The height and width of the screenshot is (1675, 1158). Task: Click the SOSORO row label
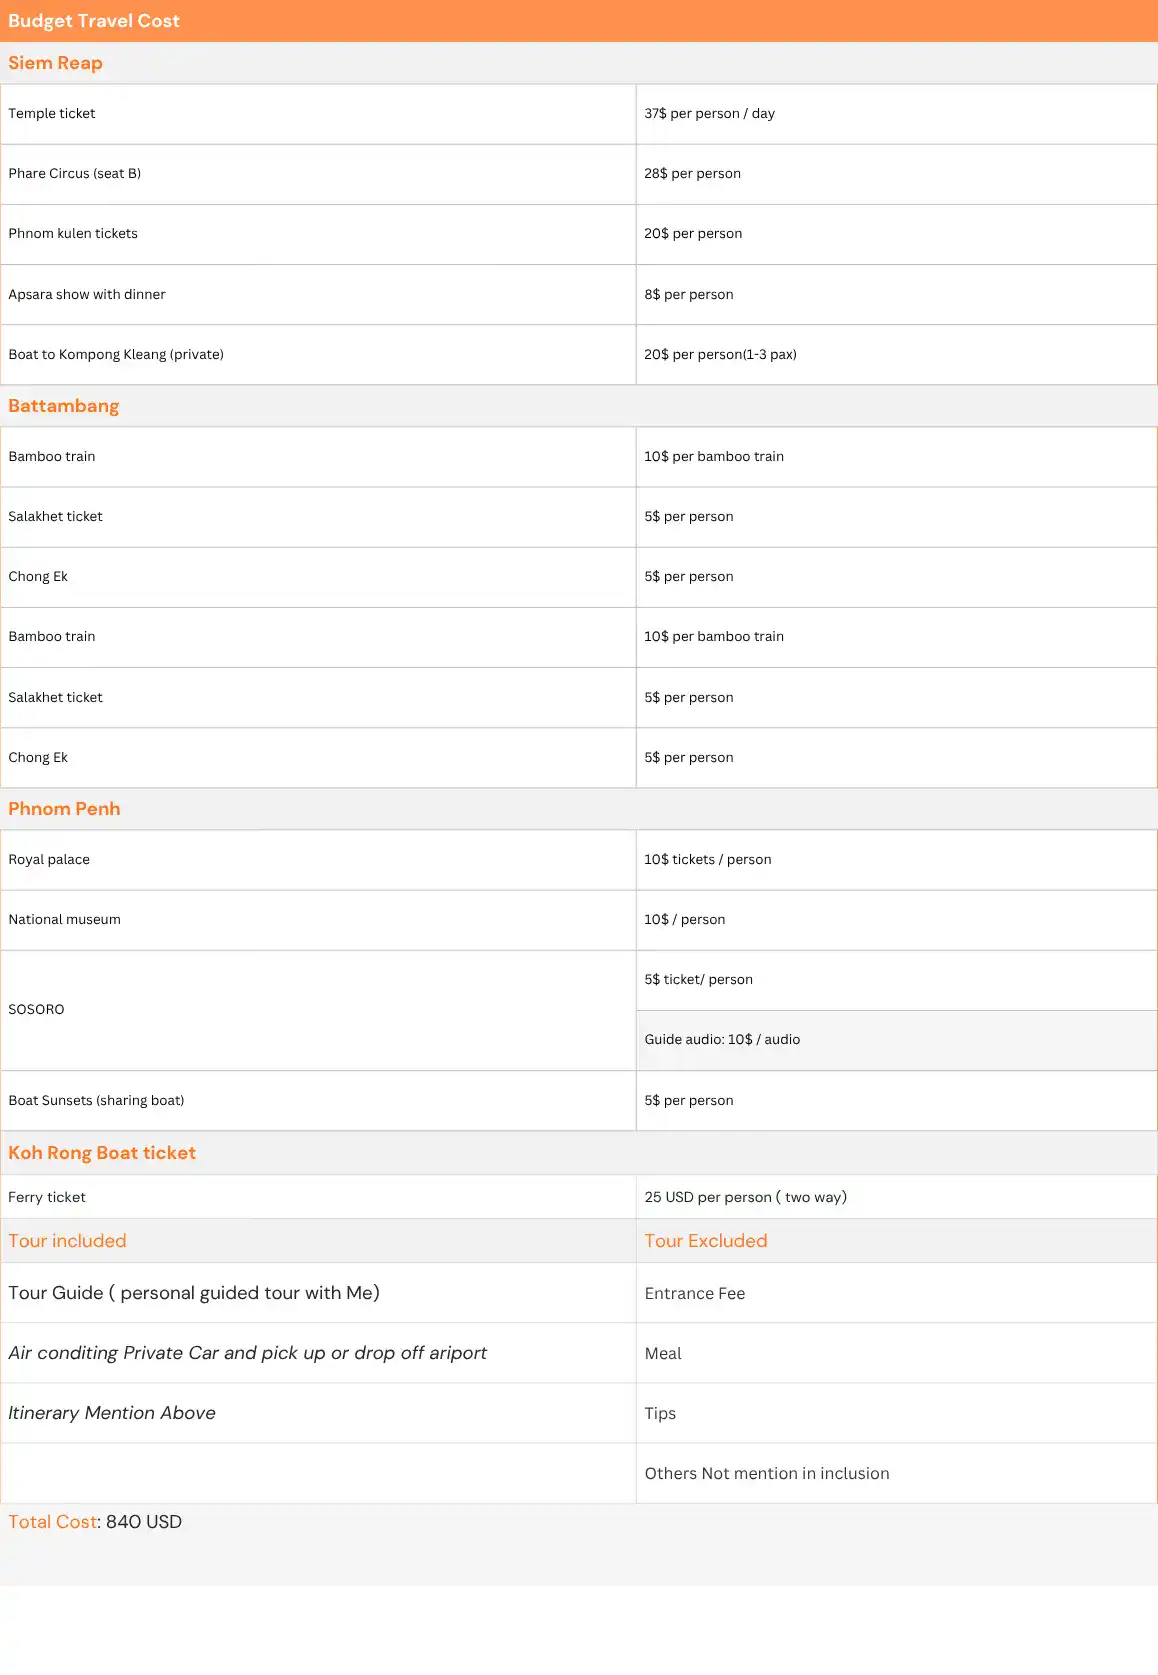(36, 1010)
